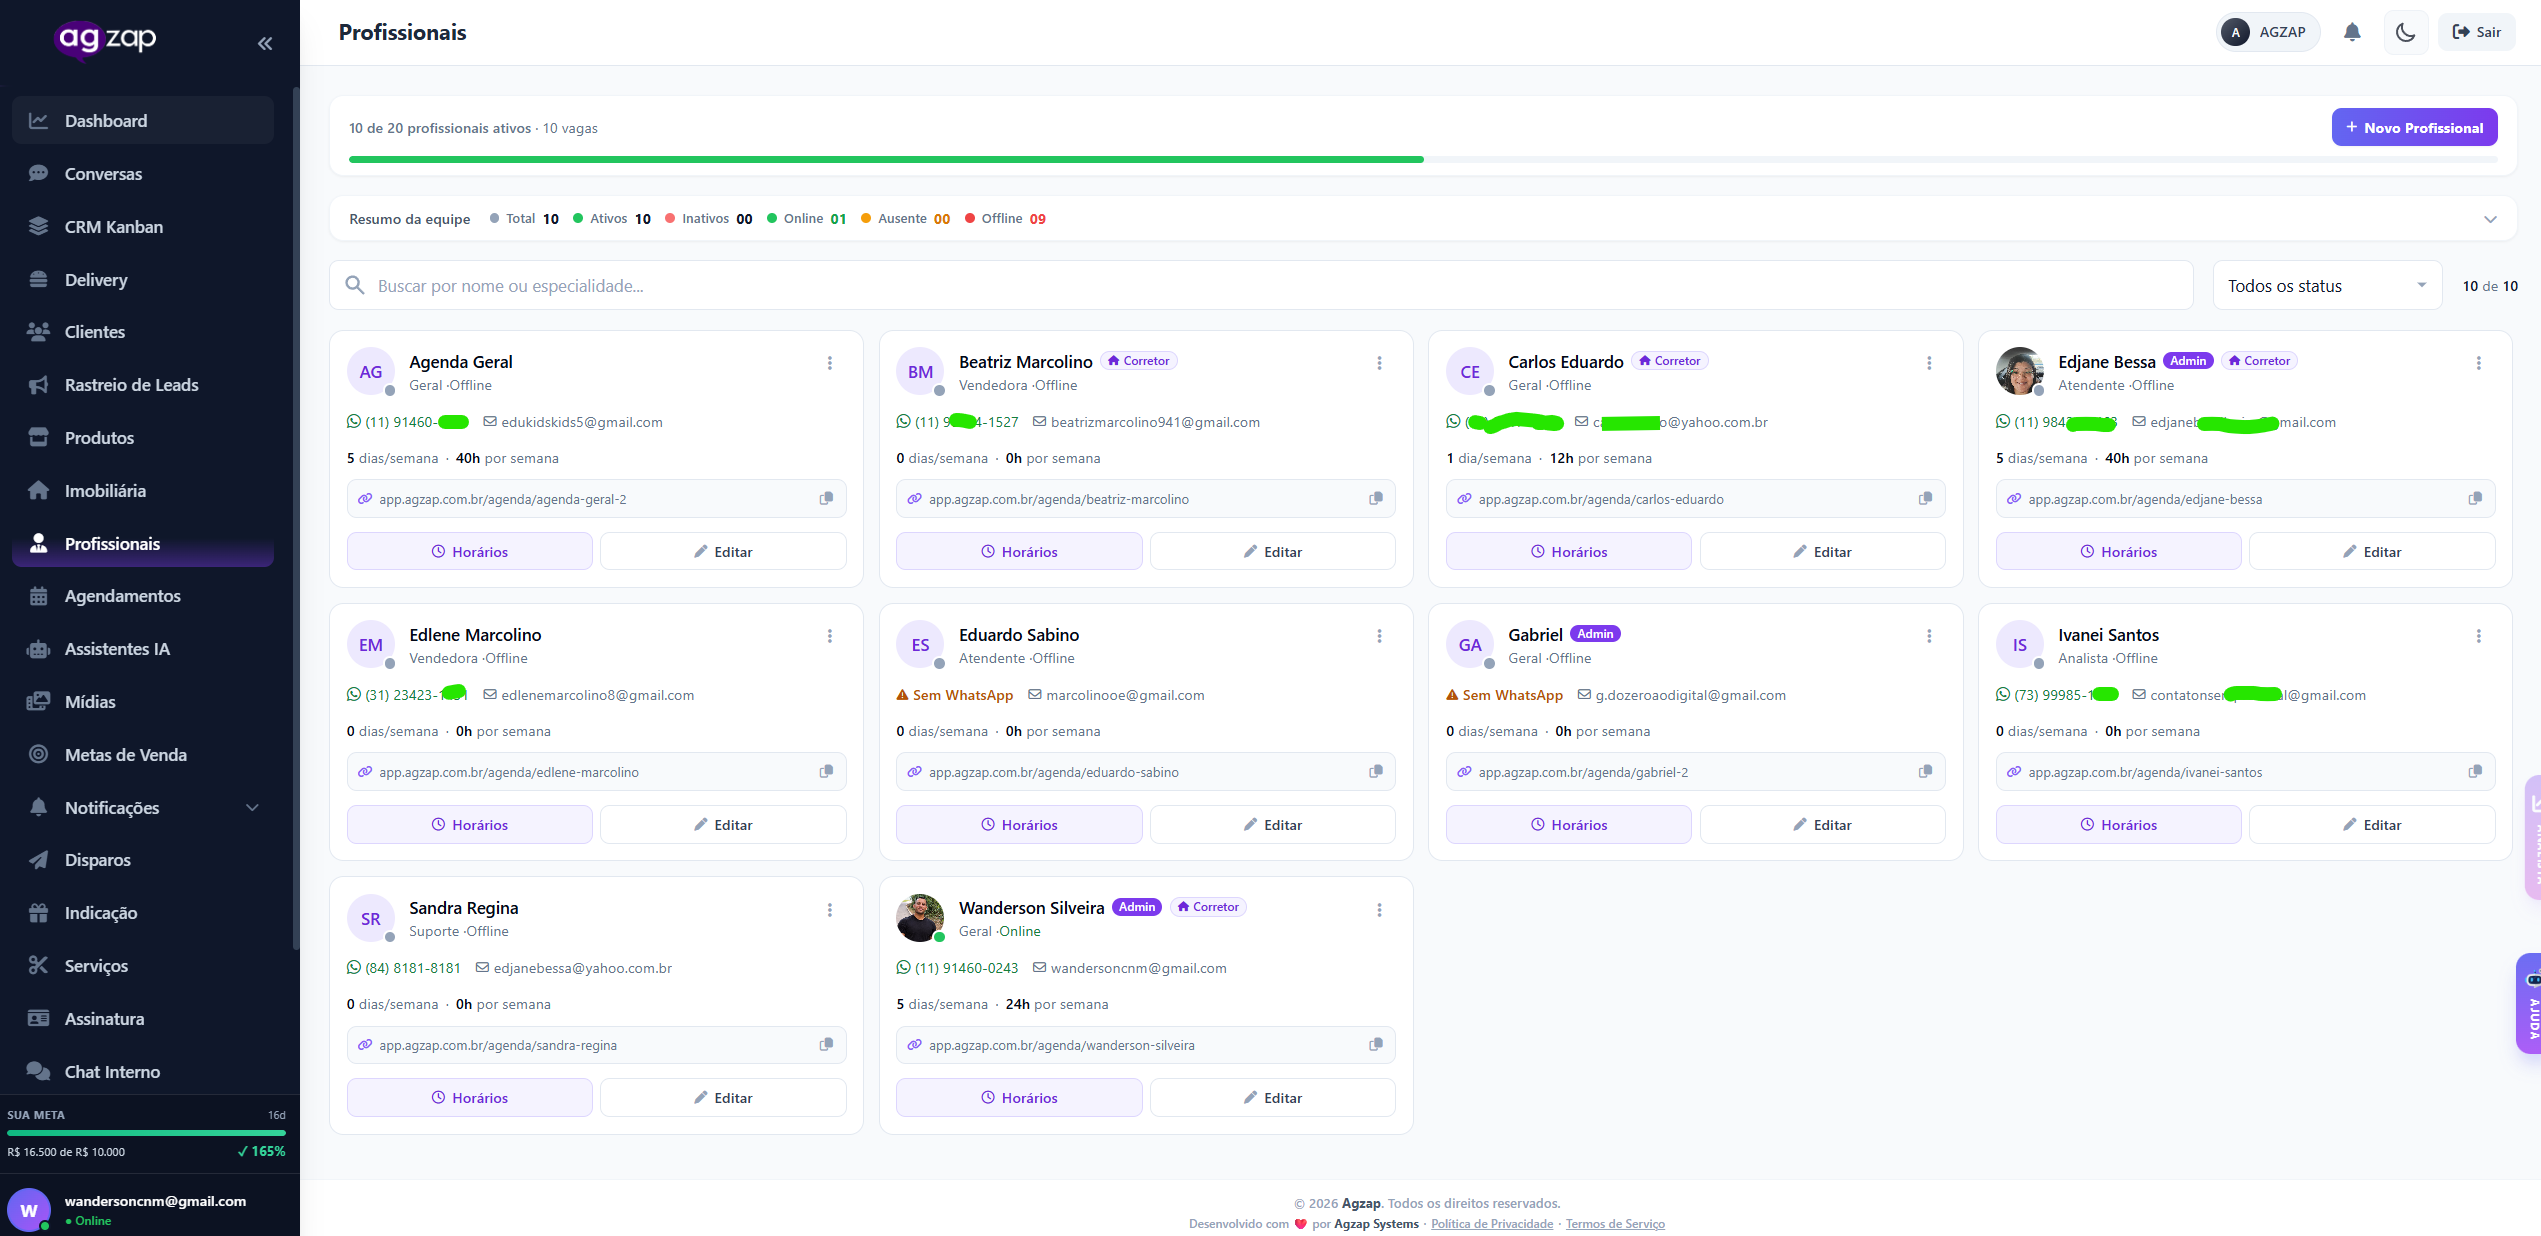Copy Carlos Eduardo agenda link icon
Screen dimensions: 2541x1236
(1925, 499)
